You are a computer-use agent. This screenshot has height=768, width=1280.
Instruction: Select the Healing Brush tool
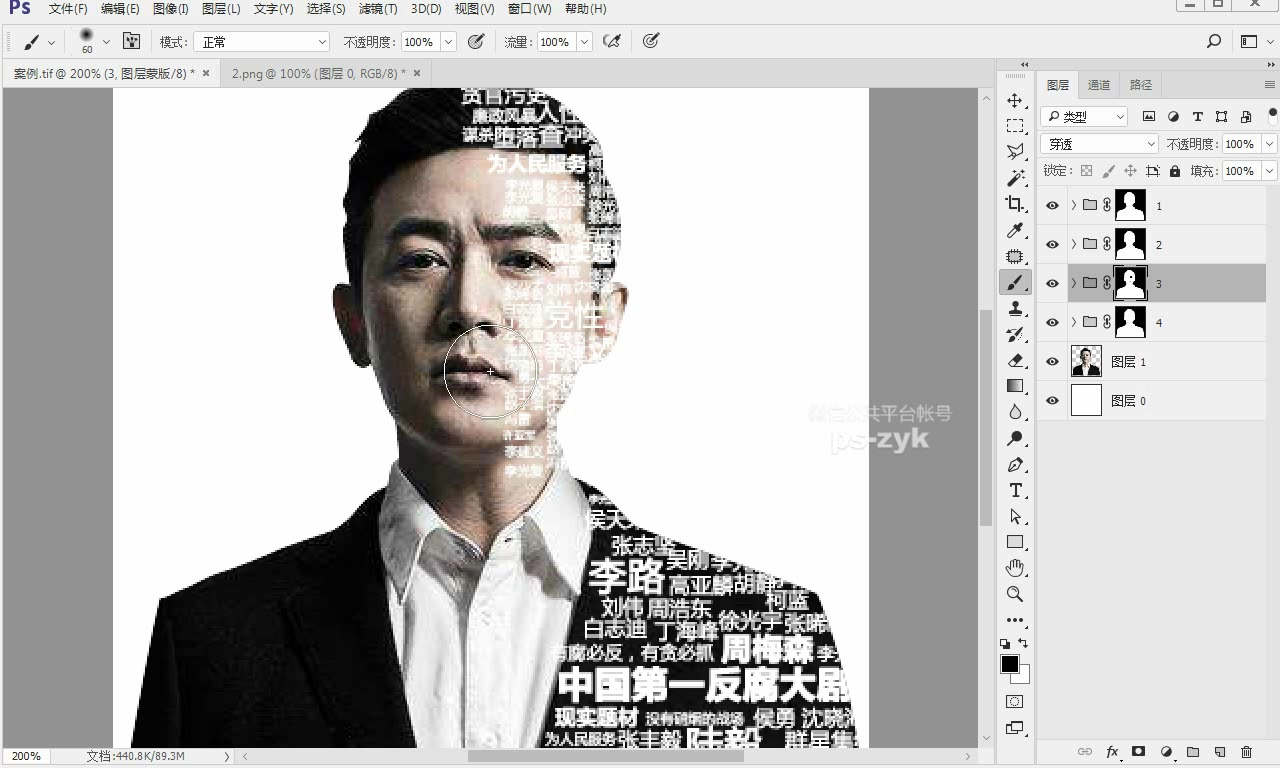tap(1015, 256)
